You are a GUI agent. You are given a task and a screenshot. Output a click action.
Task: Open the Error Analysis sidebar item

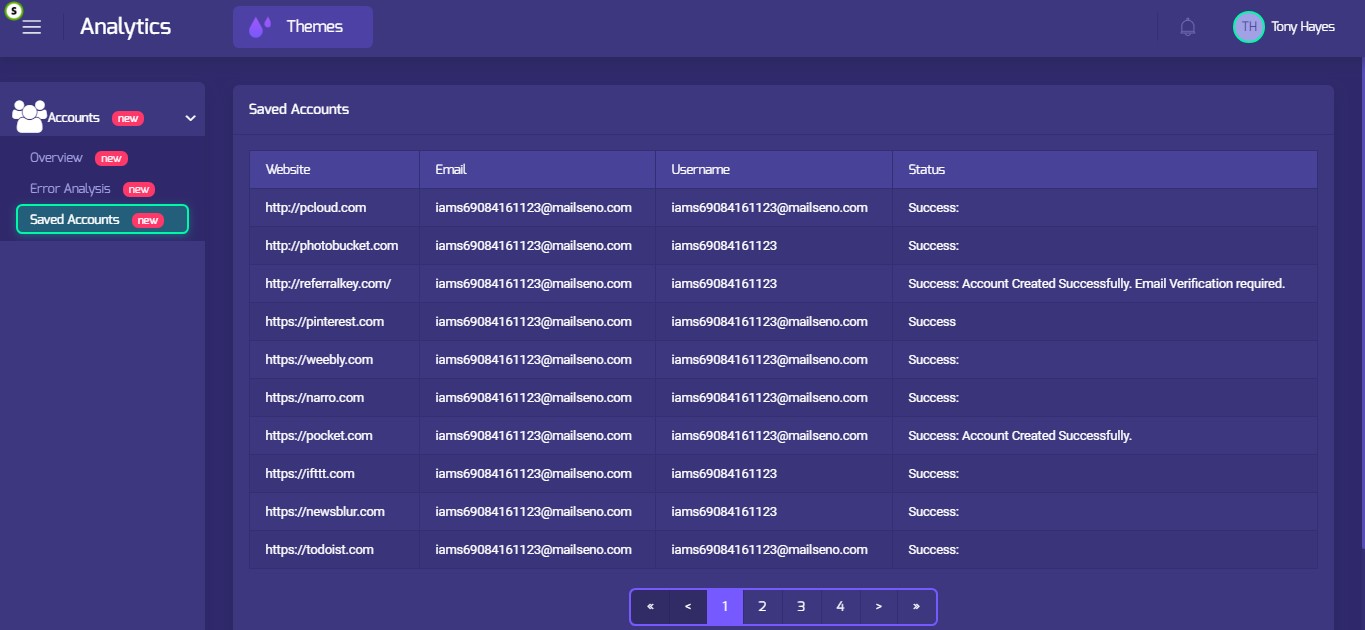coord(70,189)
